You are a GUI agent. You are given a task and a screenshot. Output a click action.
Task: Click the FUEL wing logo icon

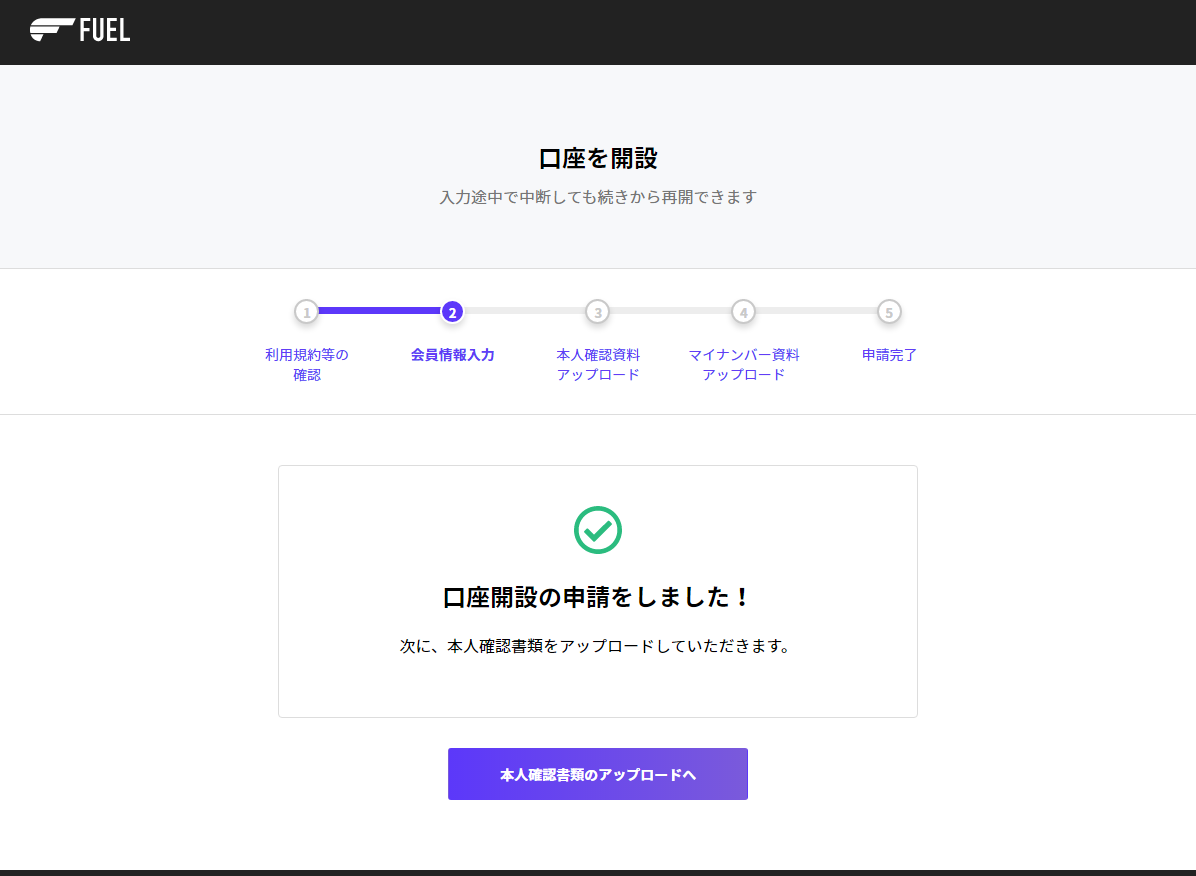51,31
